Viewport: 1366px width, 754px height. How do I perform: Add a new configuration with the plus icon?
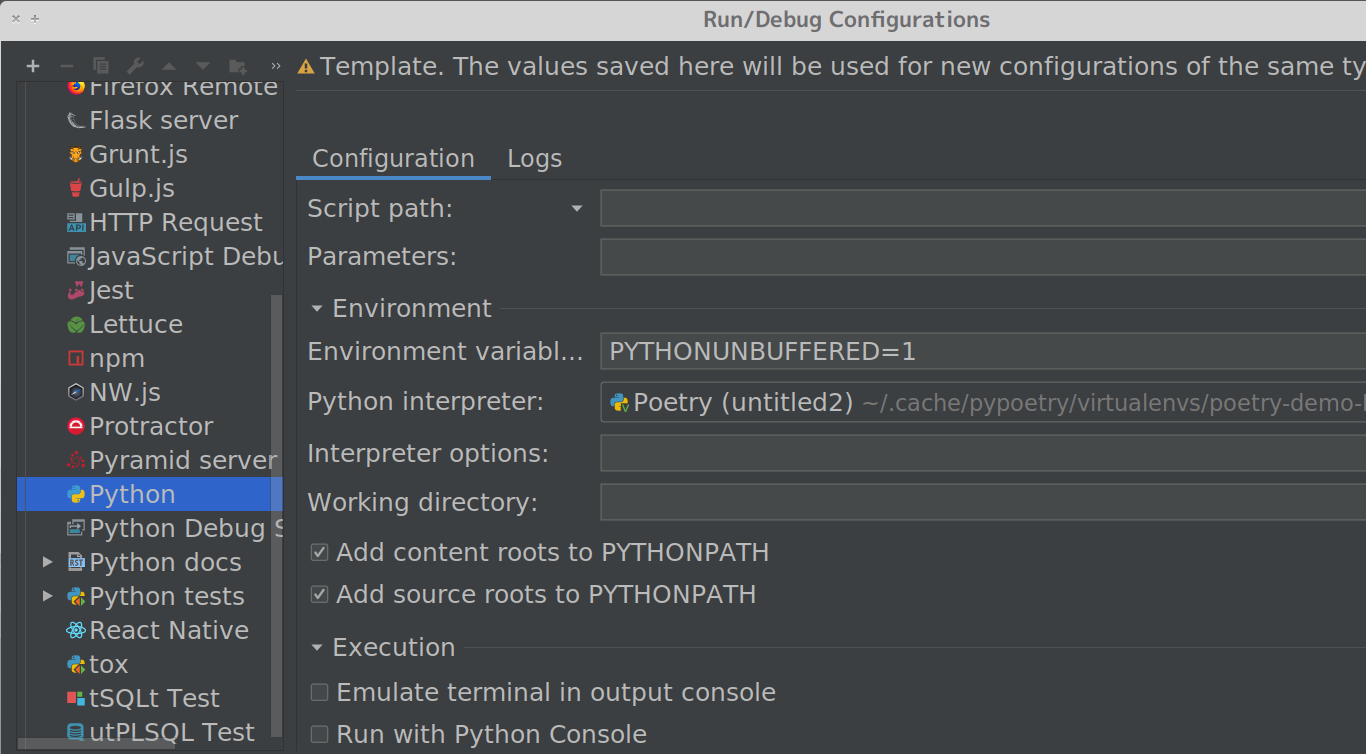tap(33, 66)
